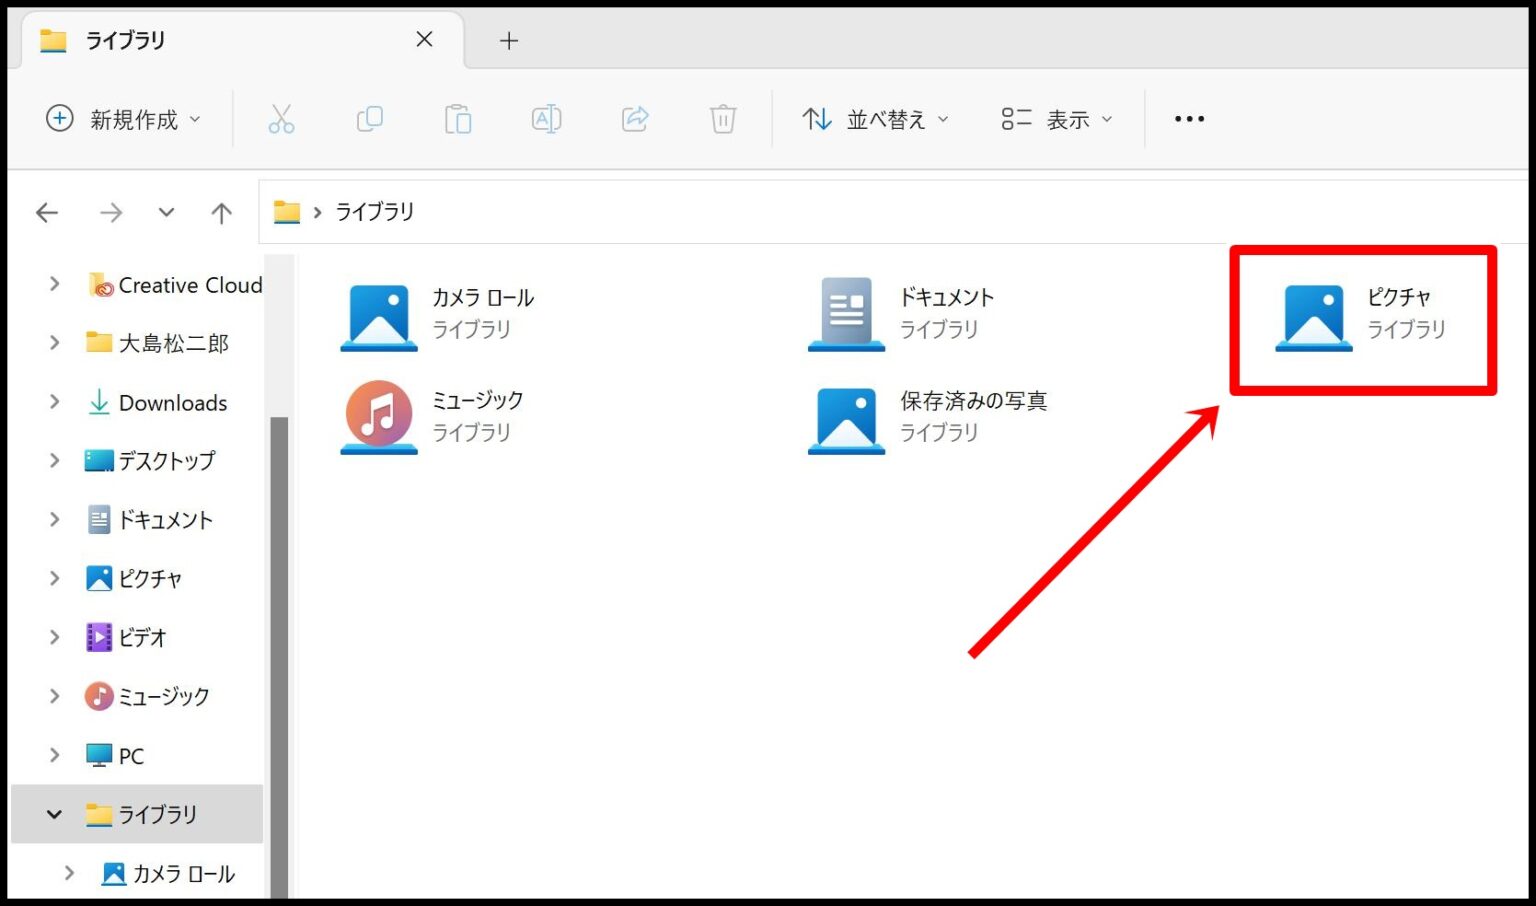This screenshot has height=906, width=1536.
Task: Expand the Creative Cloud sidebar chevron
Action: [x=54, y=284]
